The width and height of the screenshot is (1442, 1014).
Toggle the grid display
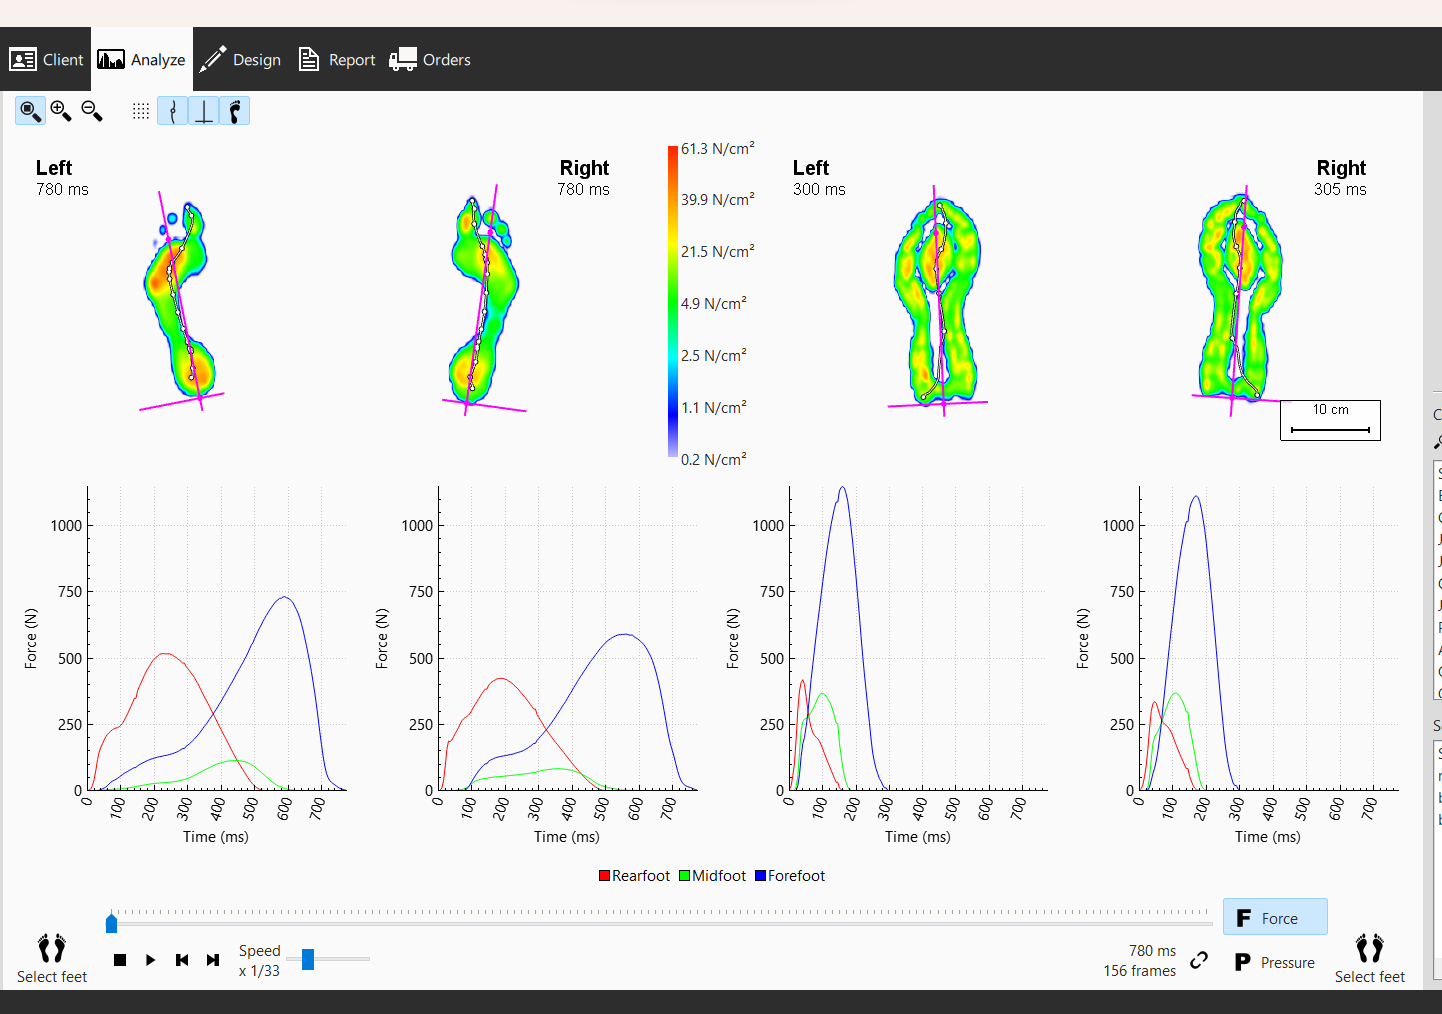click(140, 111)
